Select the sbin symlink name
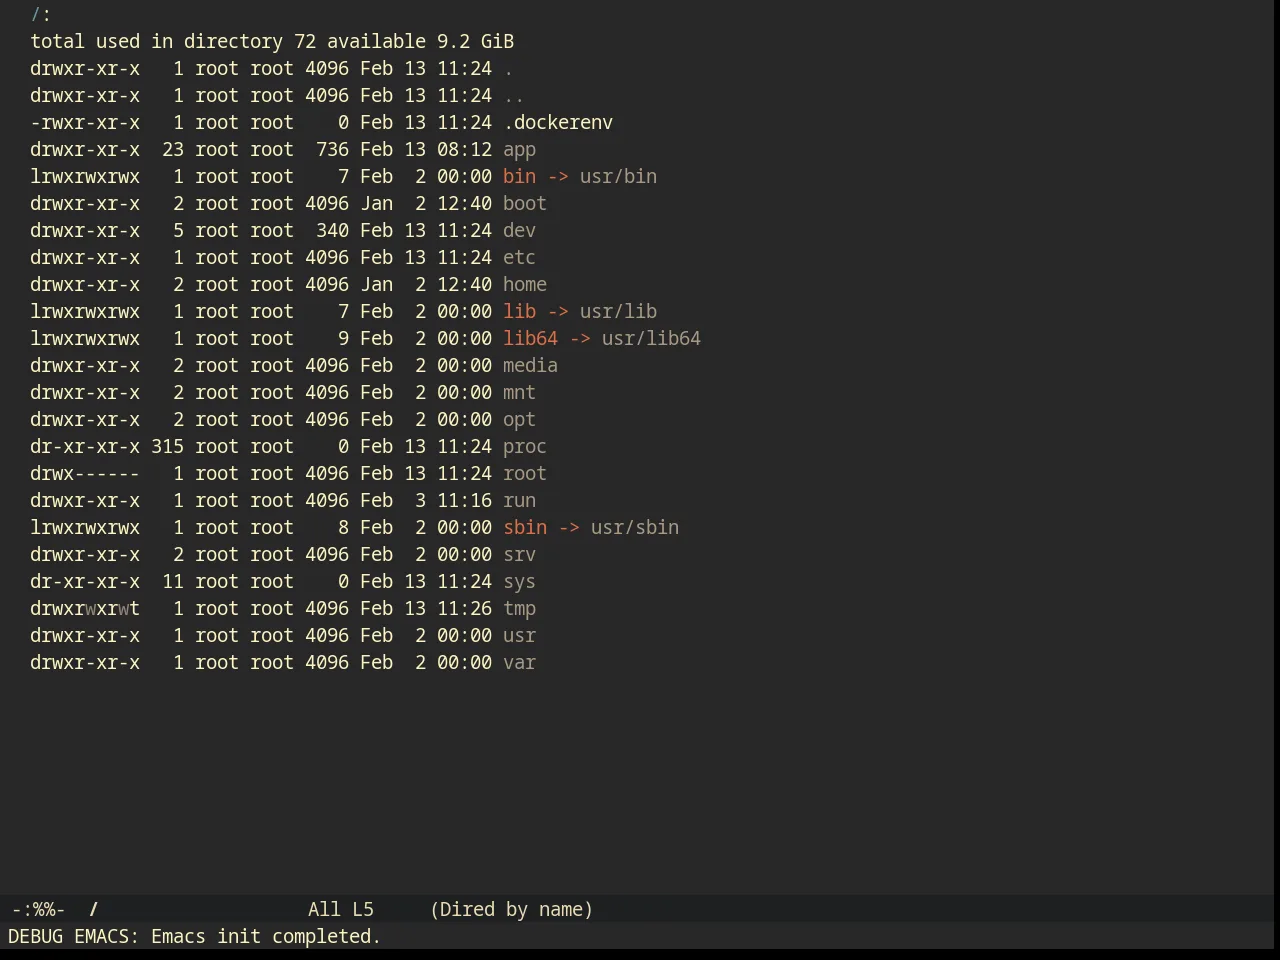This screenshot has height=960, width=1280. 525,528
